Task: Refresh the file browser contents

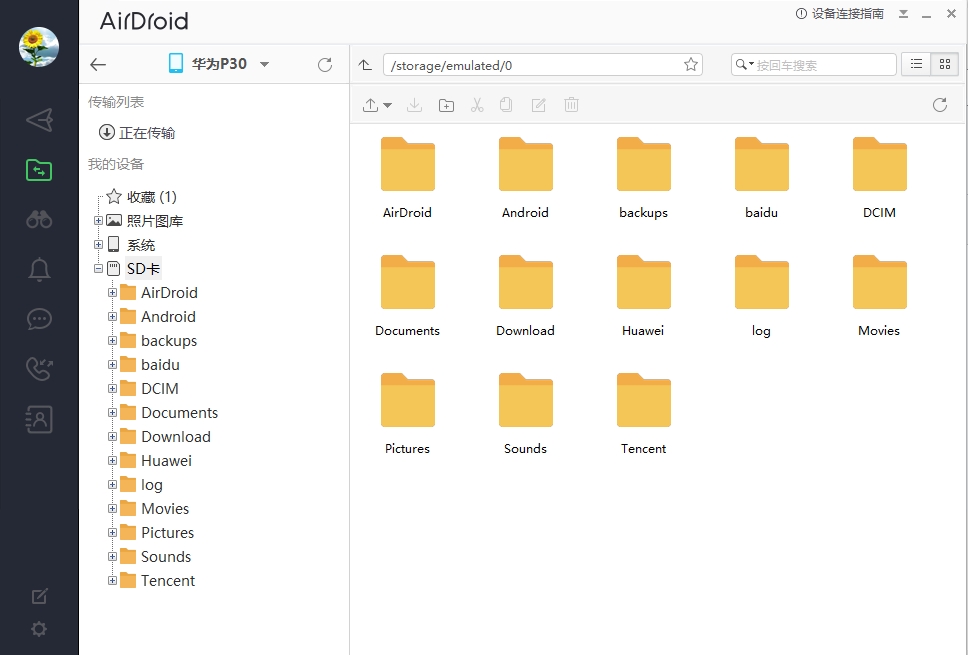Action: [x=940, y=105]
